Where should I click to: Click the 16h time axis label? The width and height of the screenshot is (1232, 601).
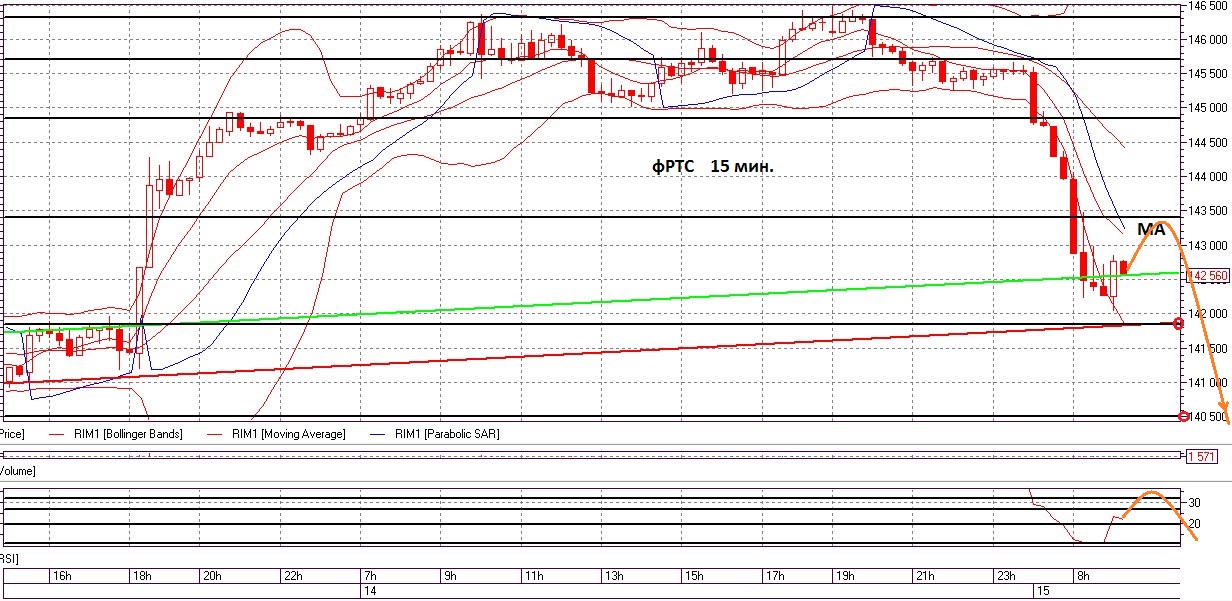tap(61, 576)
